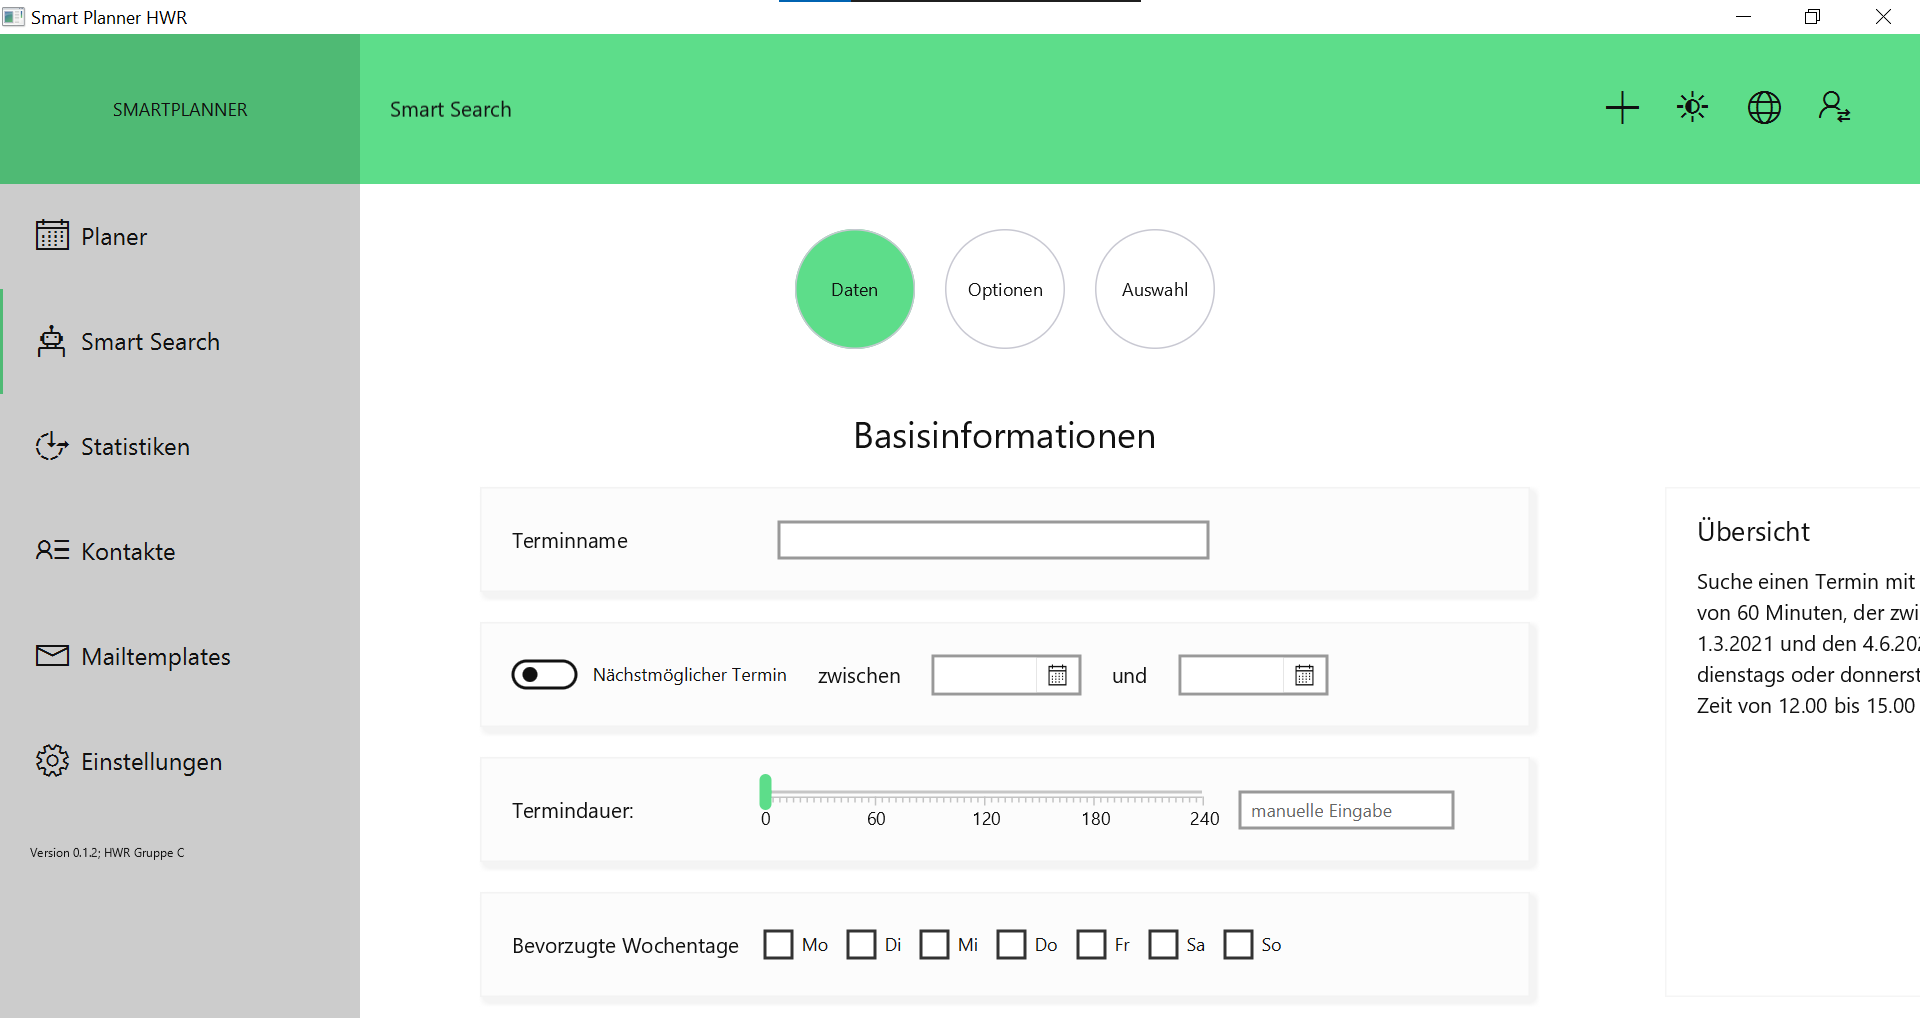Click the SMARTPLANNER logo text
The width and height of the screenshot is (1920, 1018).
tap(180, 110)
